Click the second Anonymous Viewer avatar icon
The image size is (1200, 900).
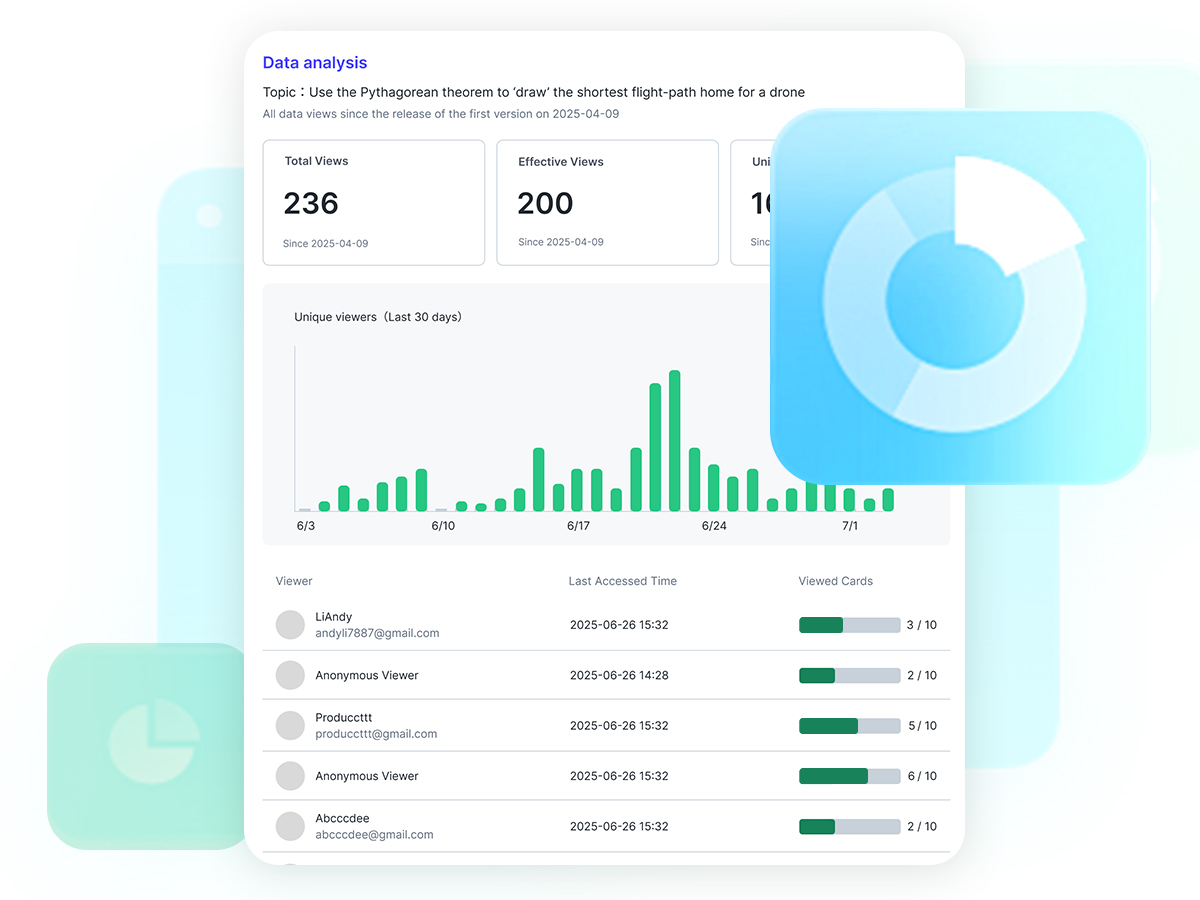290,776
